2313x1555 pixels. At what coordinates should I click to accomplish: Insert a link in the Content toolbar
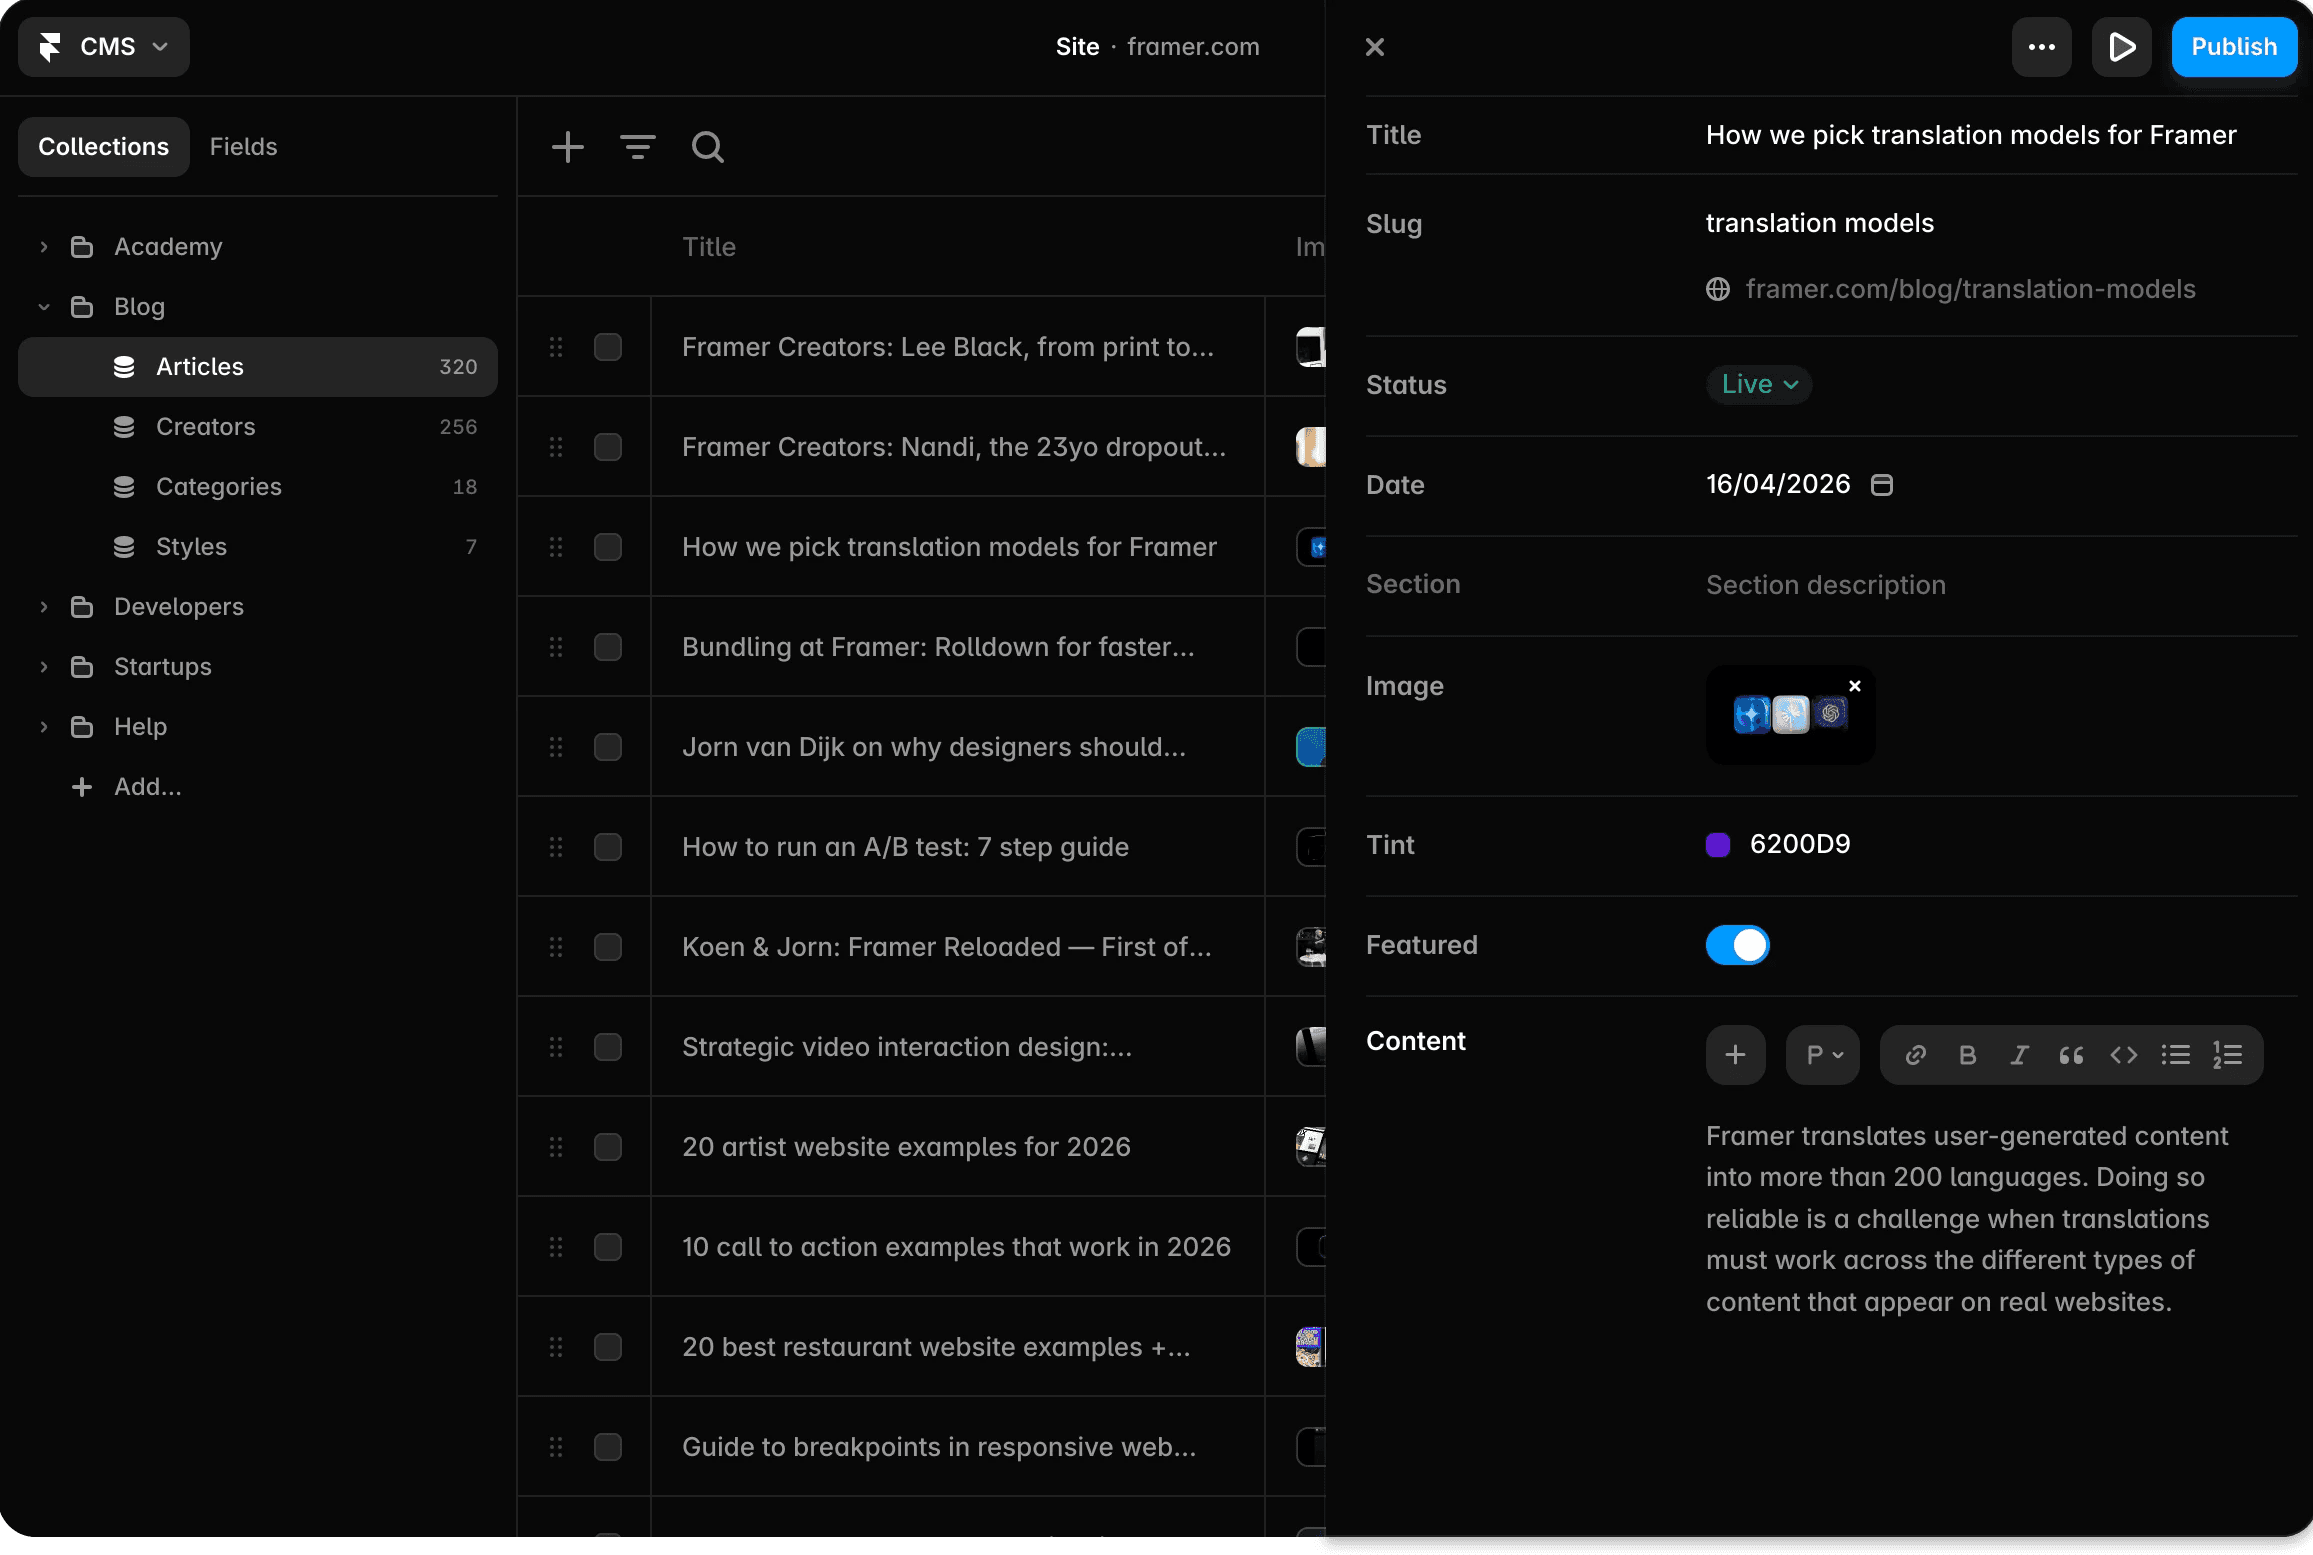[x=1915, y=1055]
